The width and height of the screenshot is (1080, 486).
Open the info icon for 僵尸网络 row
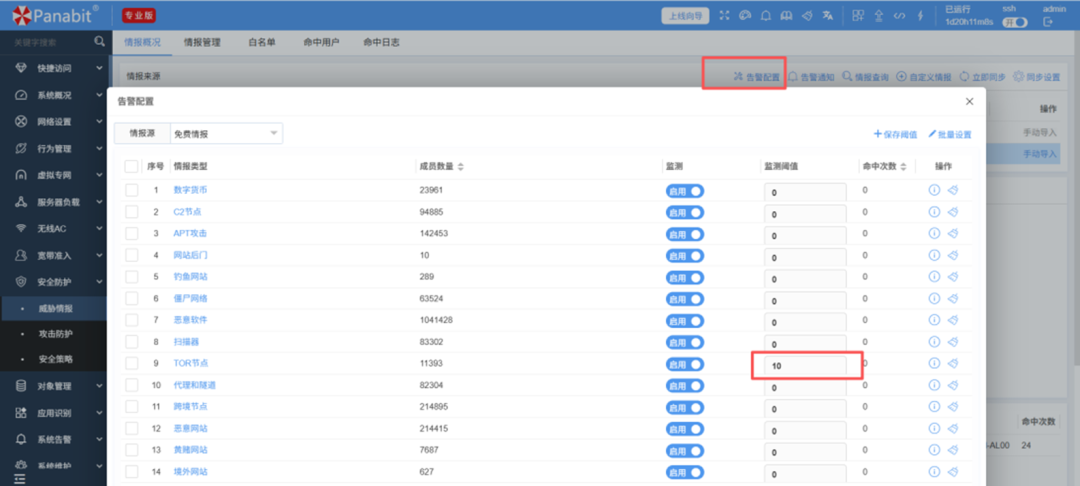click(935, 298)
